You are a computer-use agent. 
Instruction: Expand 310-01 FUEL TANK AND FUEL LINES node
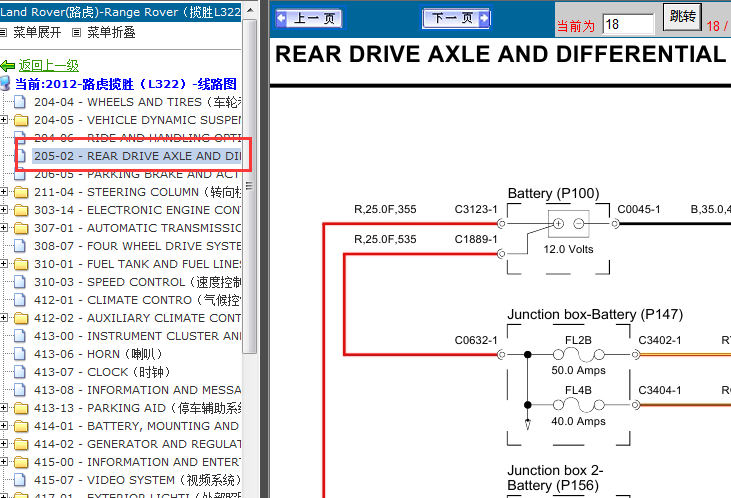(x=3, y=263)
